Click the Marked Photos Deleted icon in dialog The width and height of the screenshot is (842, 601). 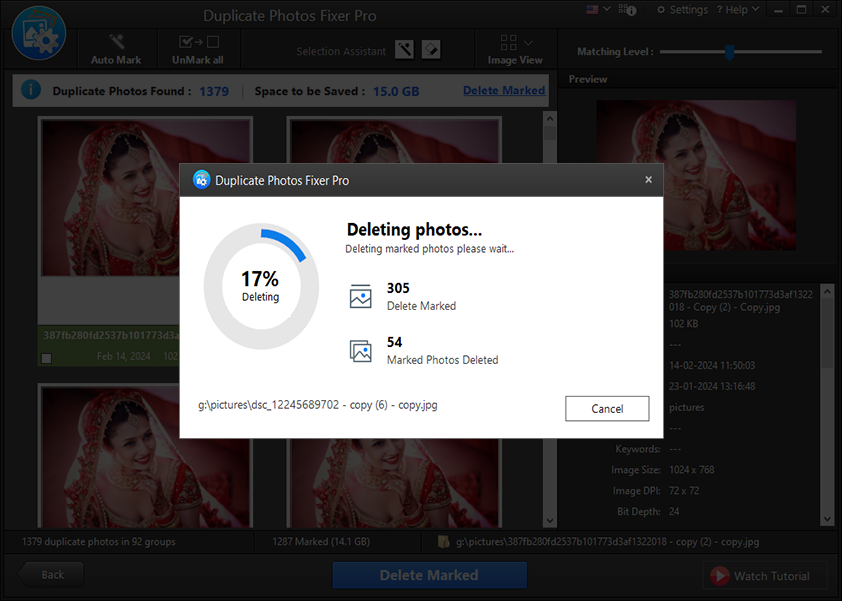tap(360, 351)
